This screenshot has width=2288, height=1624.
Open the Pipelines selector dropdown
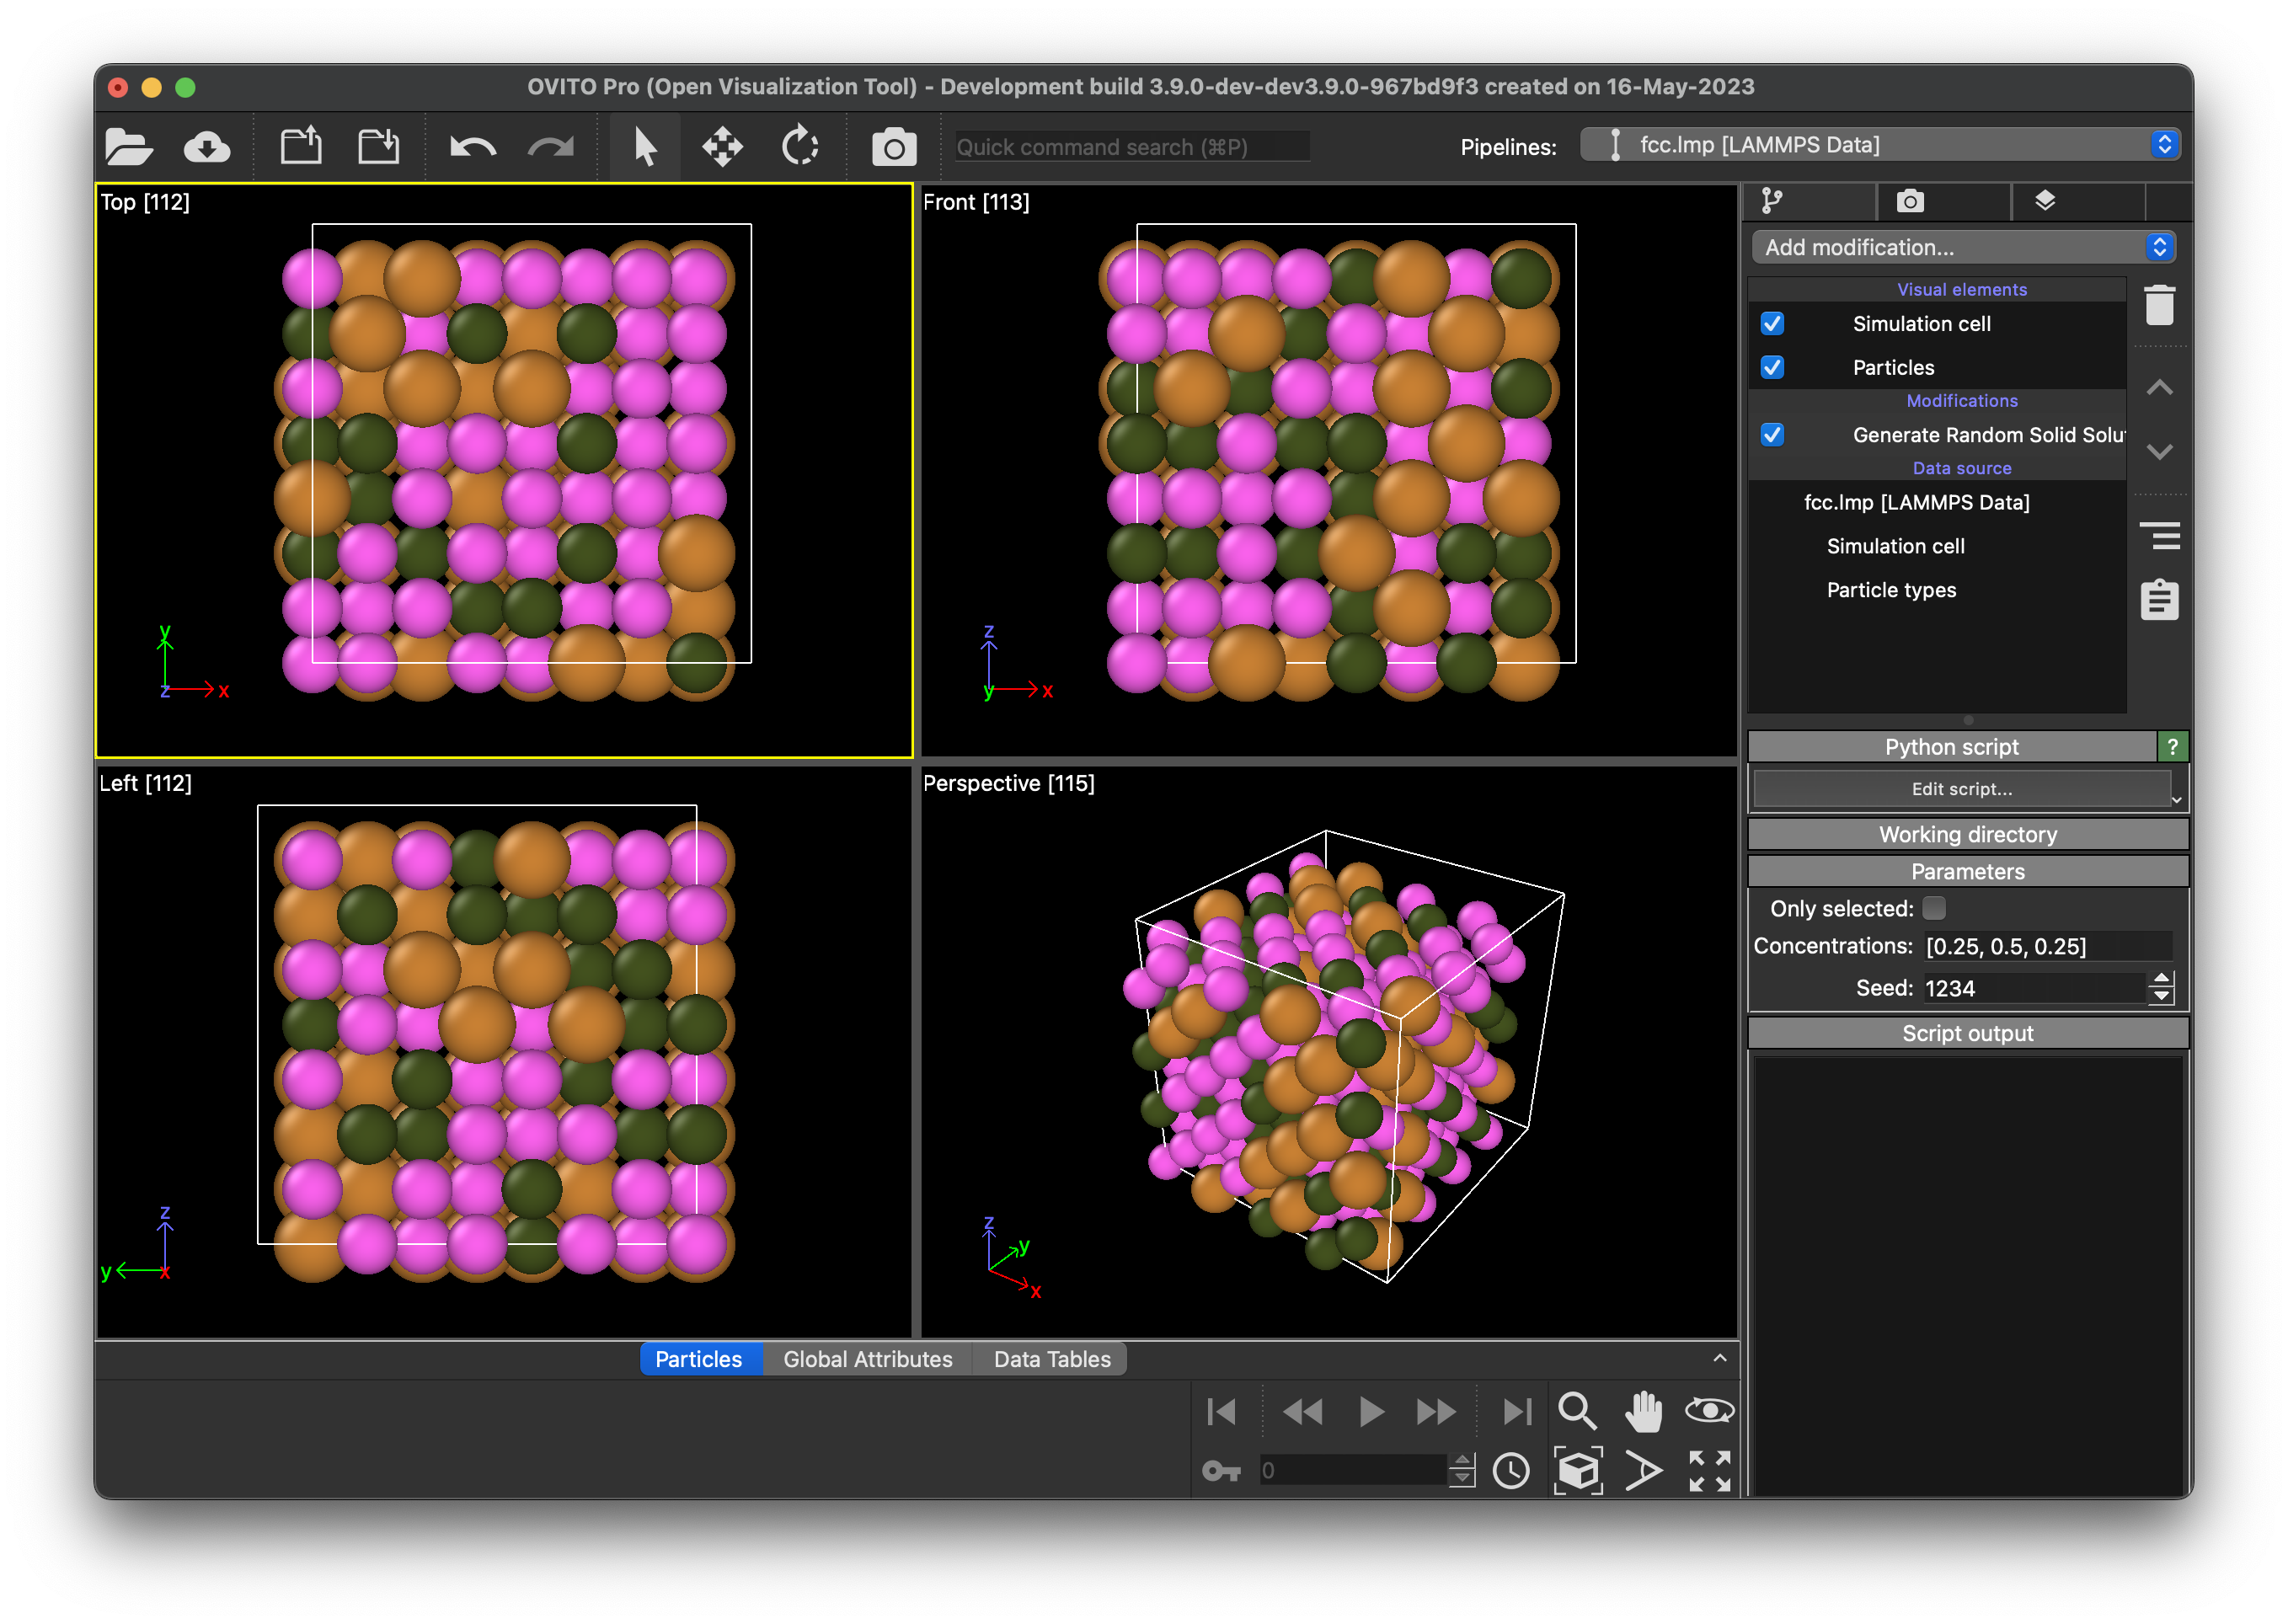1879,145
